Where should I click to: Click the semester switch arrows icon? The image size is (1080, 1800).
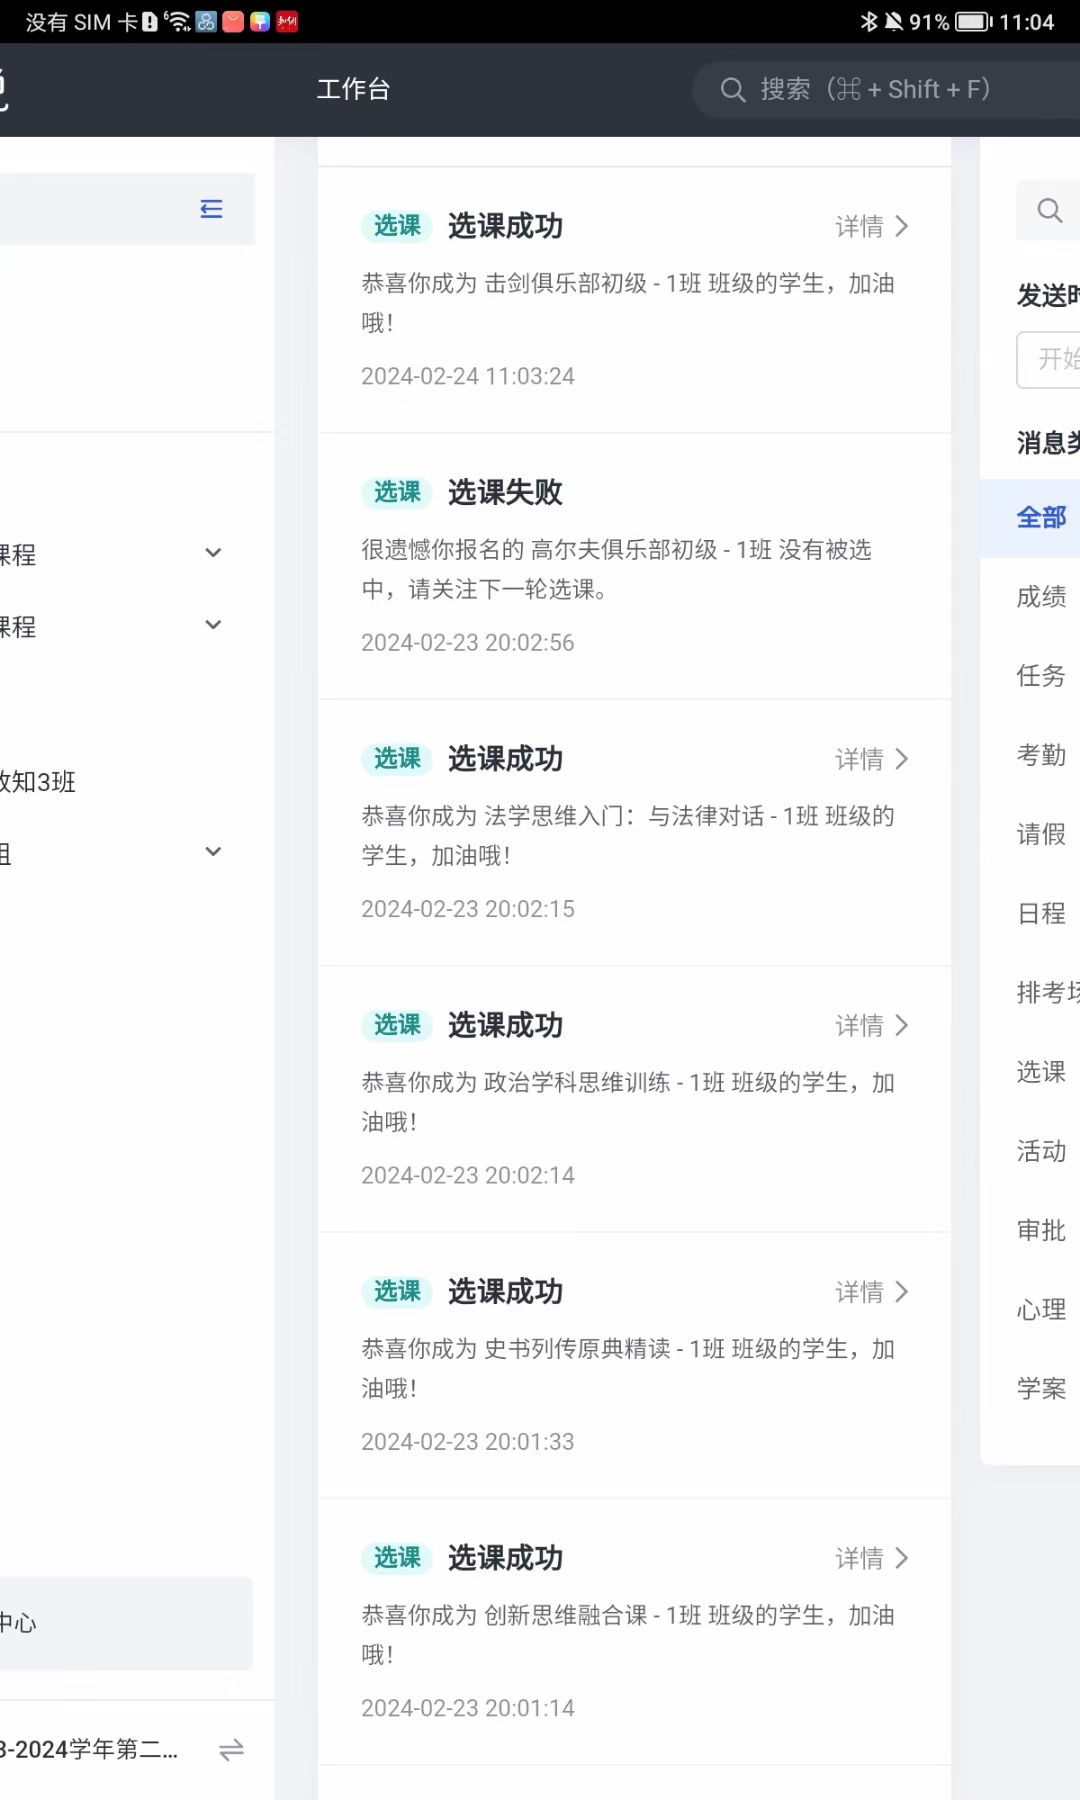231,1750
